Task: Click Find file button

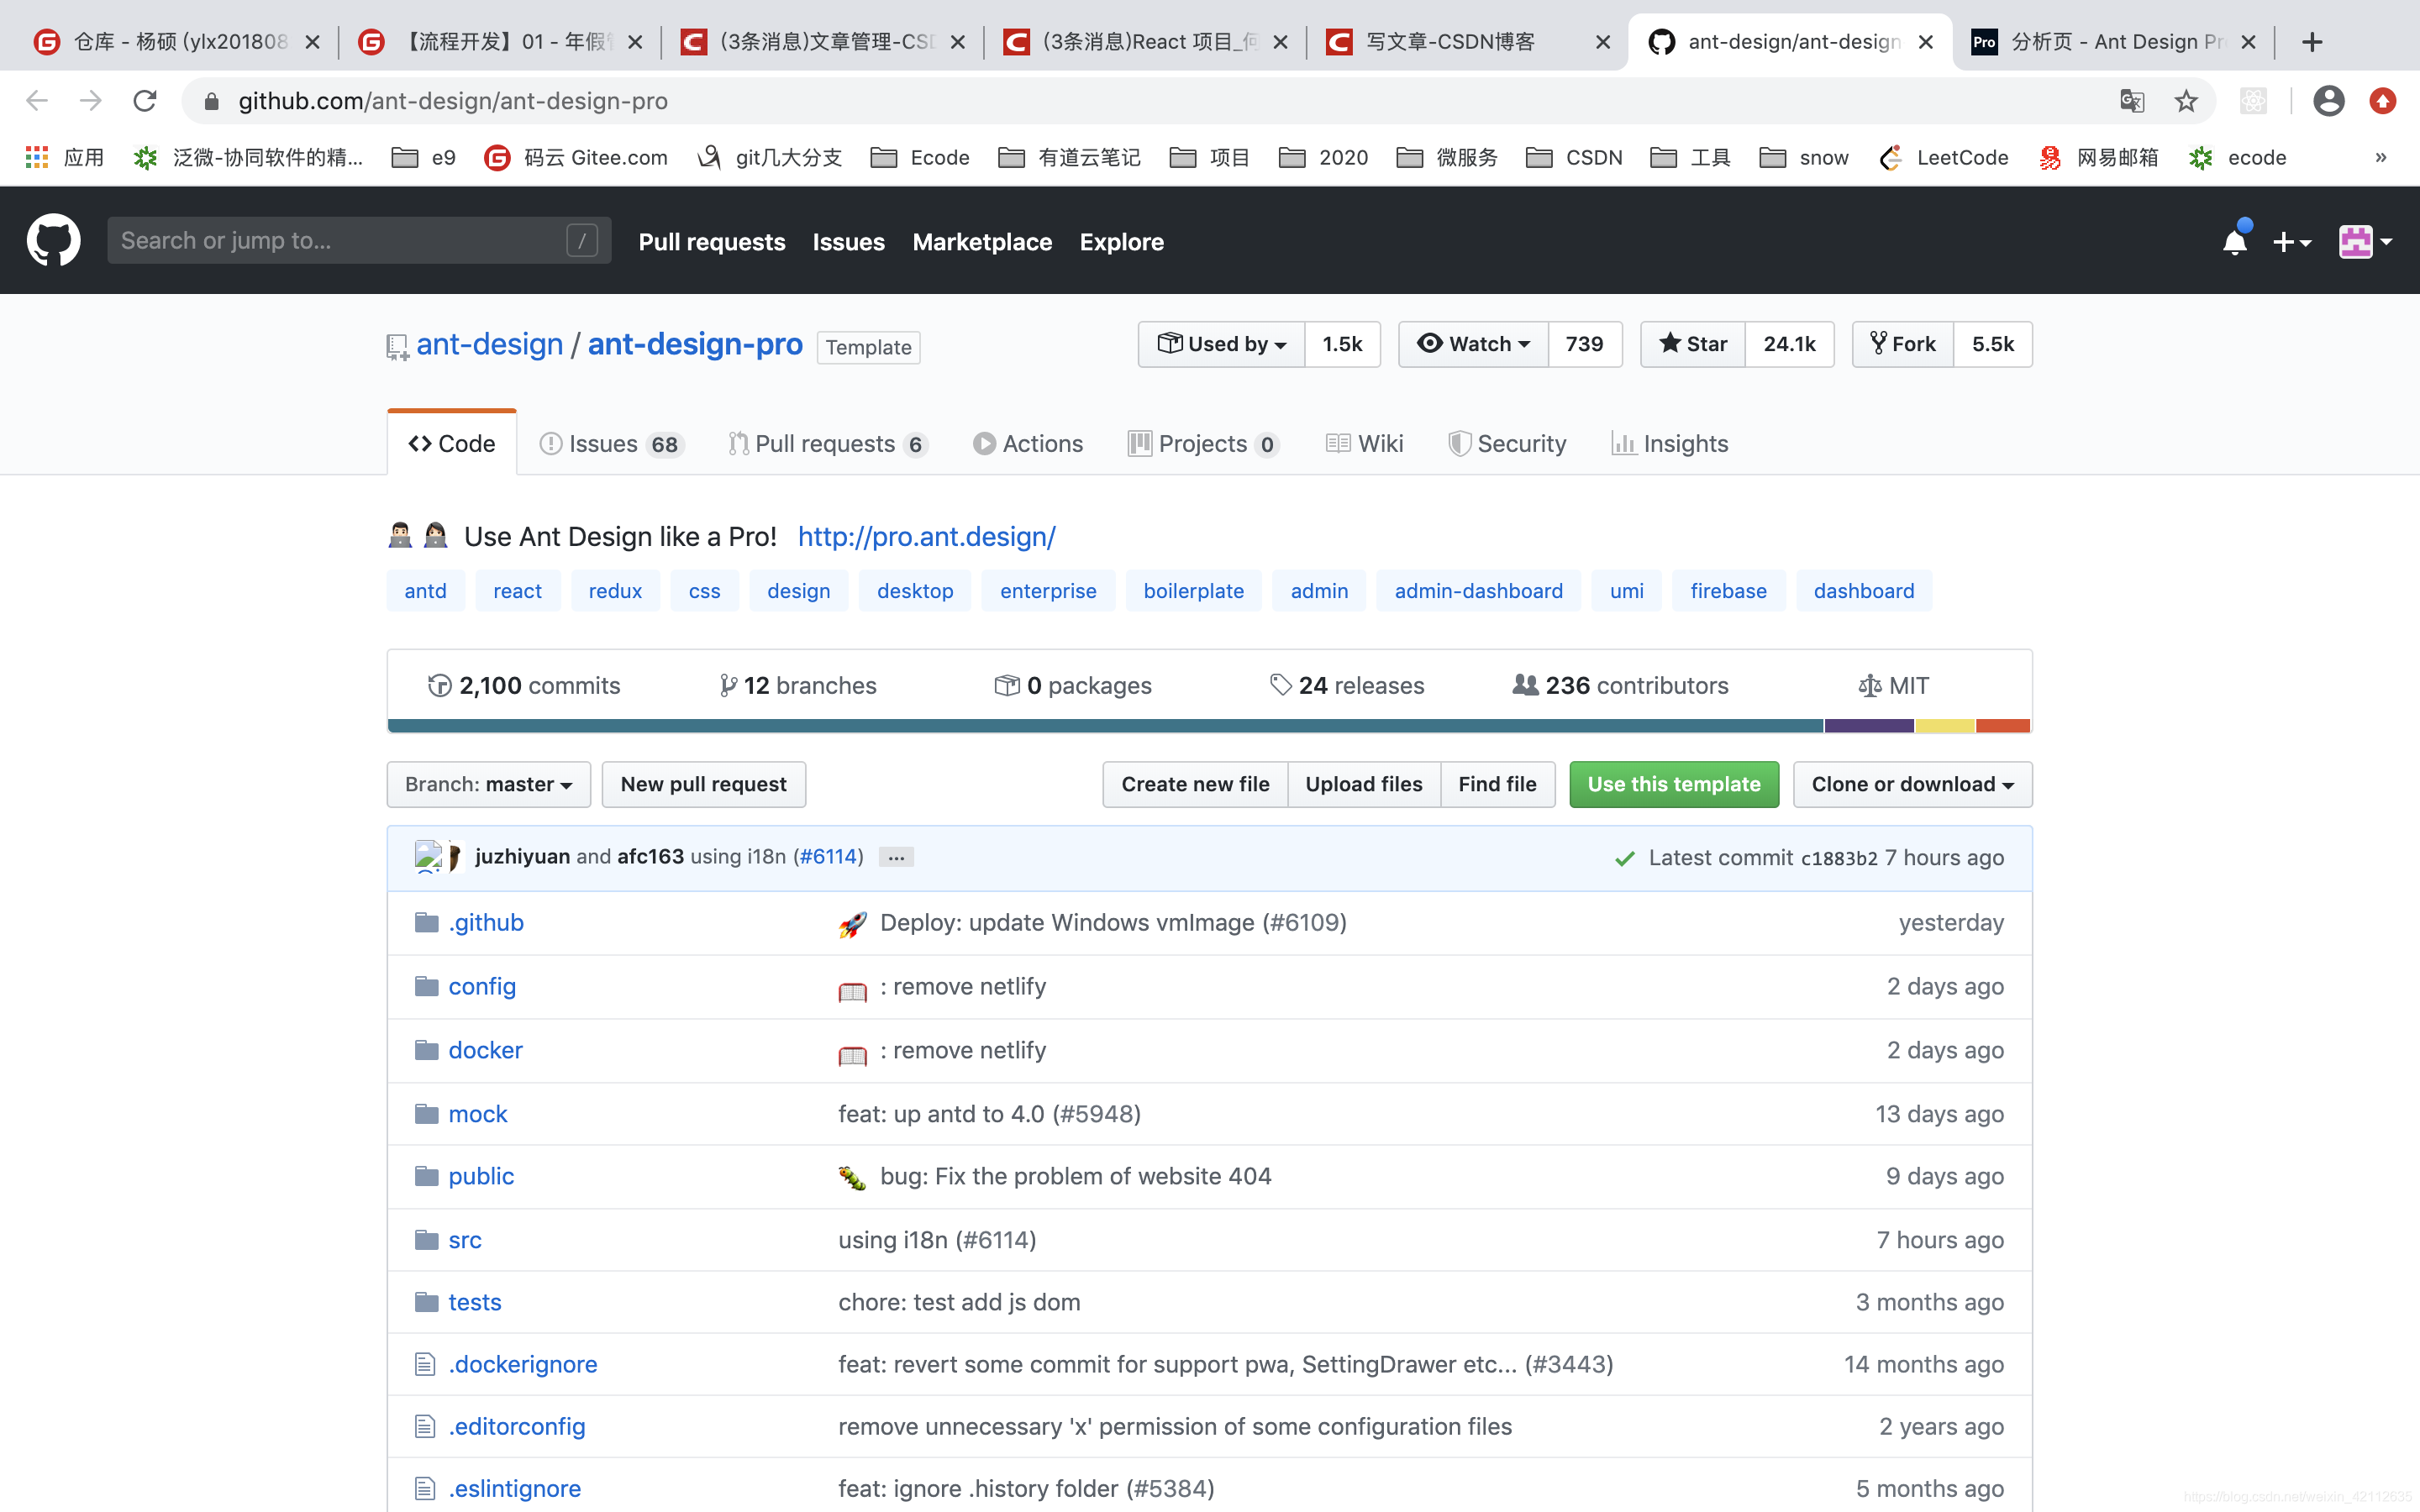Action: [1497, 784]
